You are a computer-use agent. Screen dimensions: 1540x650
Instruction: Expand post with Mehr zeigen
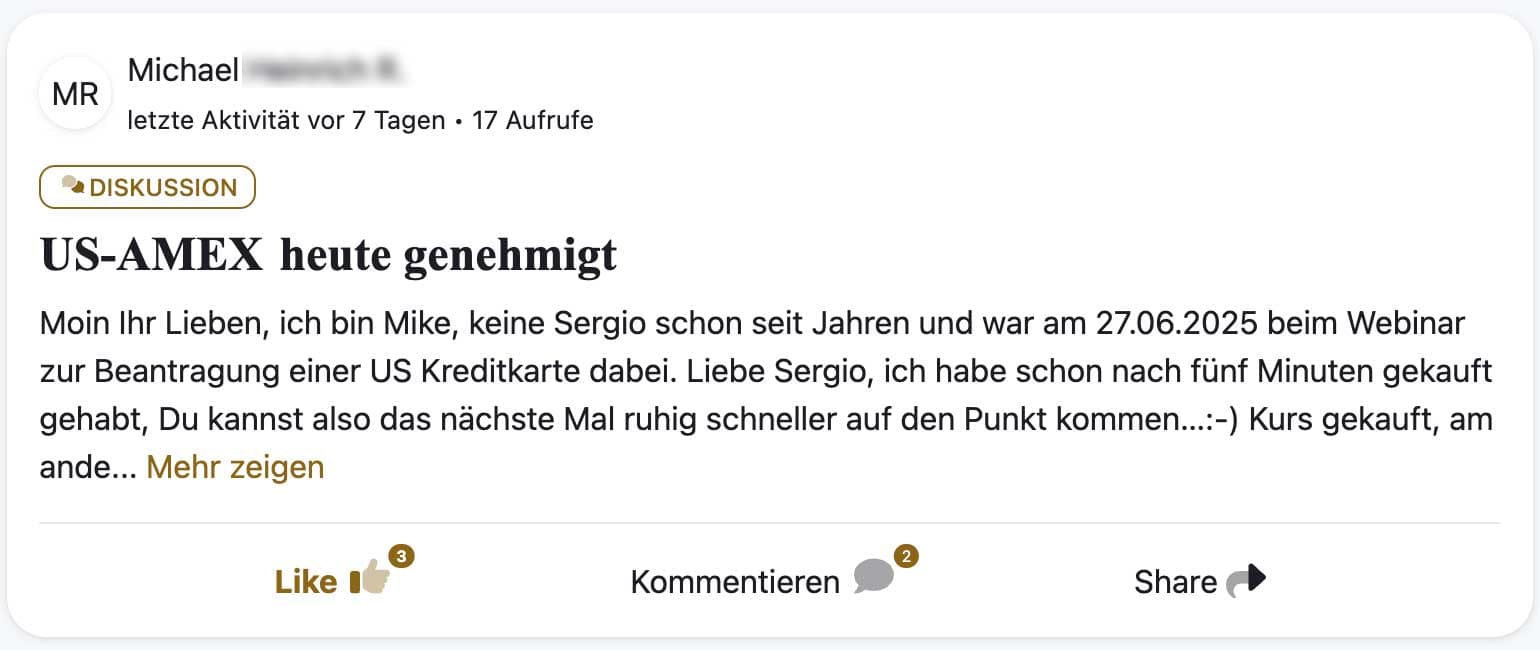(235, 467)
